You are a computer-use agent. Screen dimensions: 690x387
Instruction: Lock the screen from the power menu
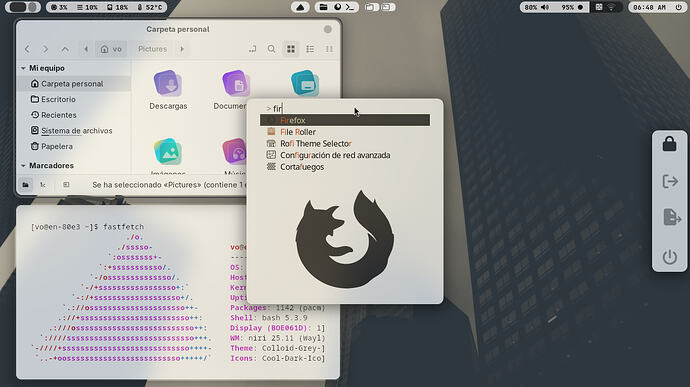pos(669,144)
